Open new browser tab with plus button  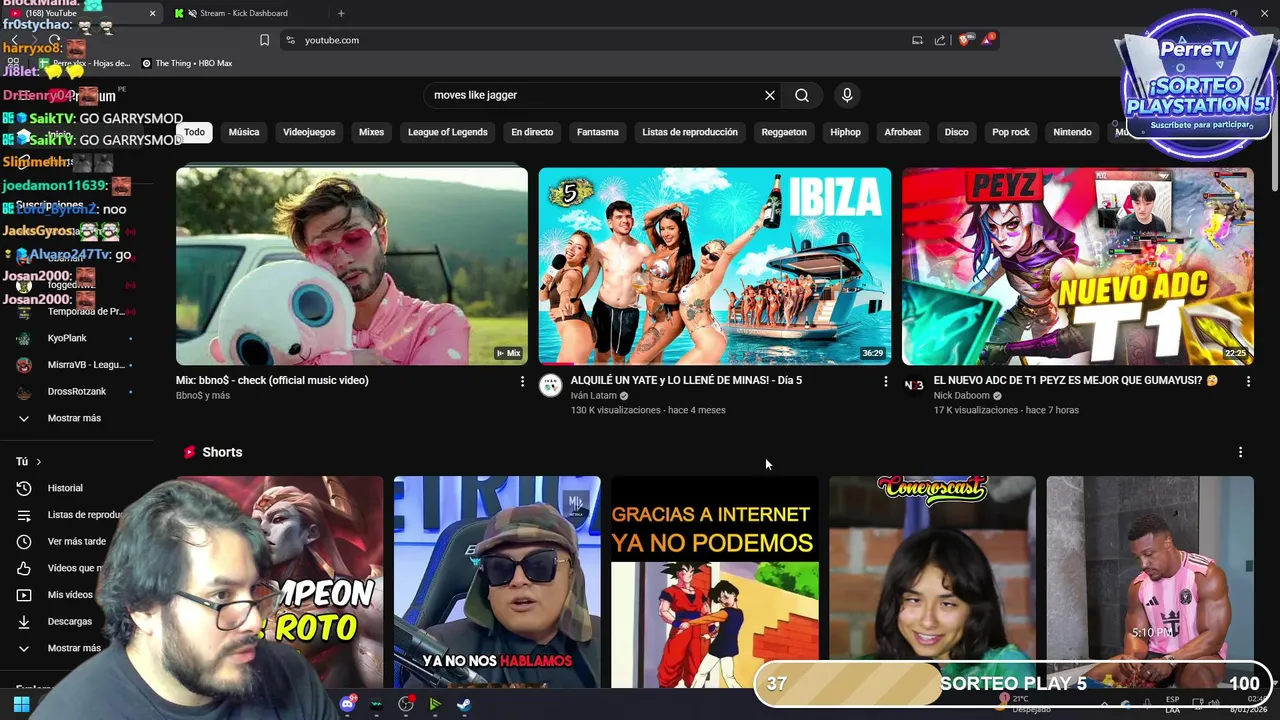341,13
